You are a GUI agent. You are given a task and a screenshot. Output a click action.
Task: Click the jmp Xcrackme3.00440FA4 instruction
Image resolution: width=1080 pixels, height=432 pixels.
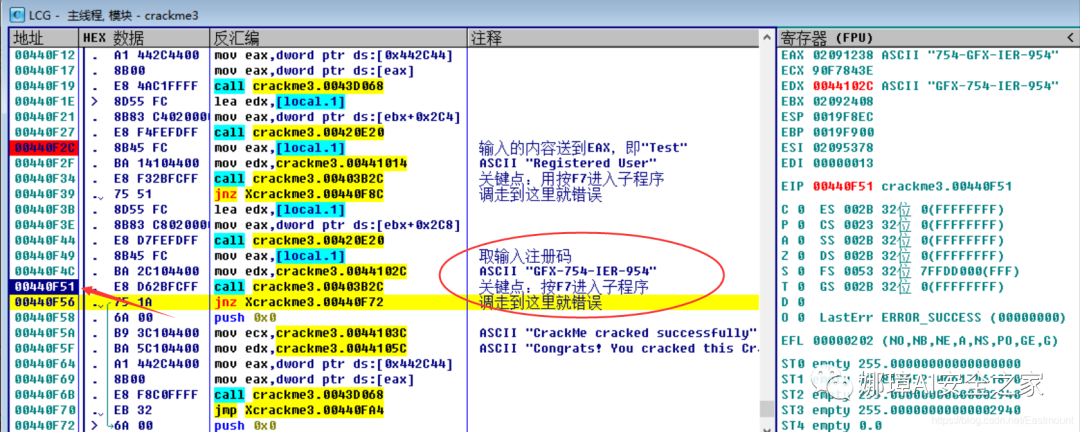click(x=299, y=411)
